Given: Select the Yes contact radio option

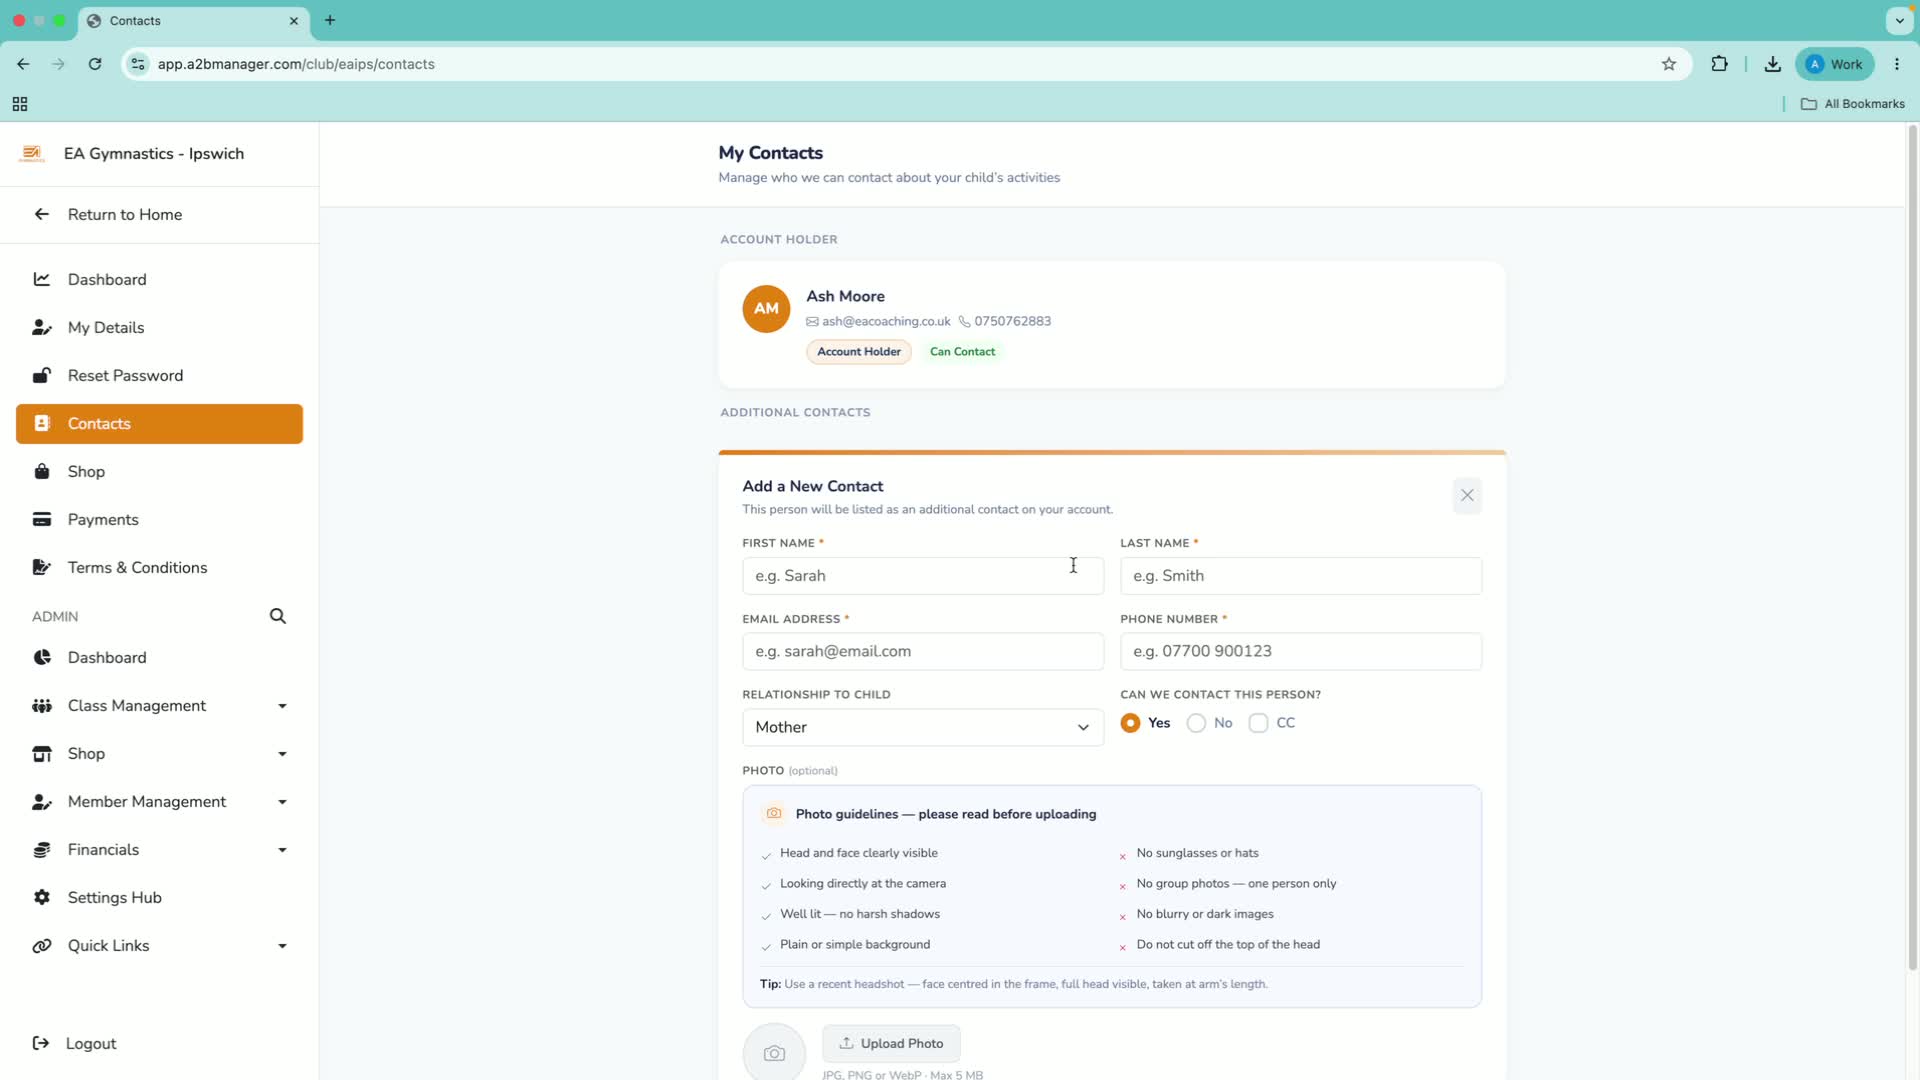Looking at the screenshot, I should coord(1130,723).
